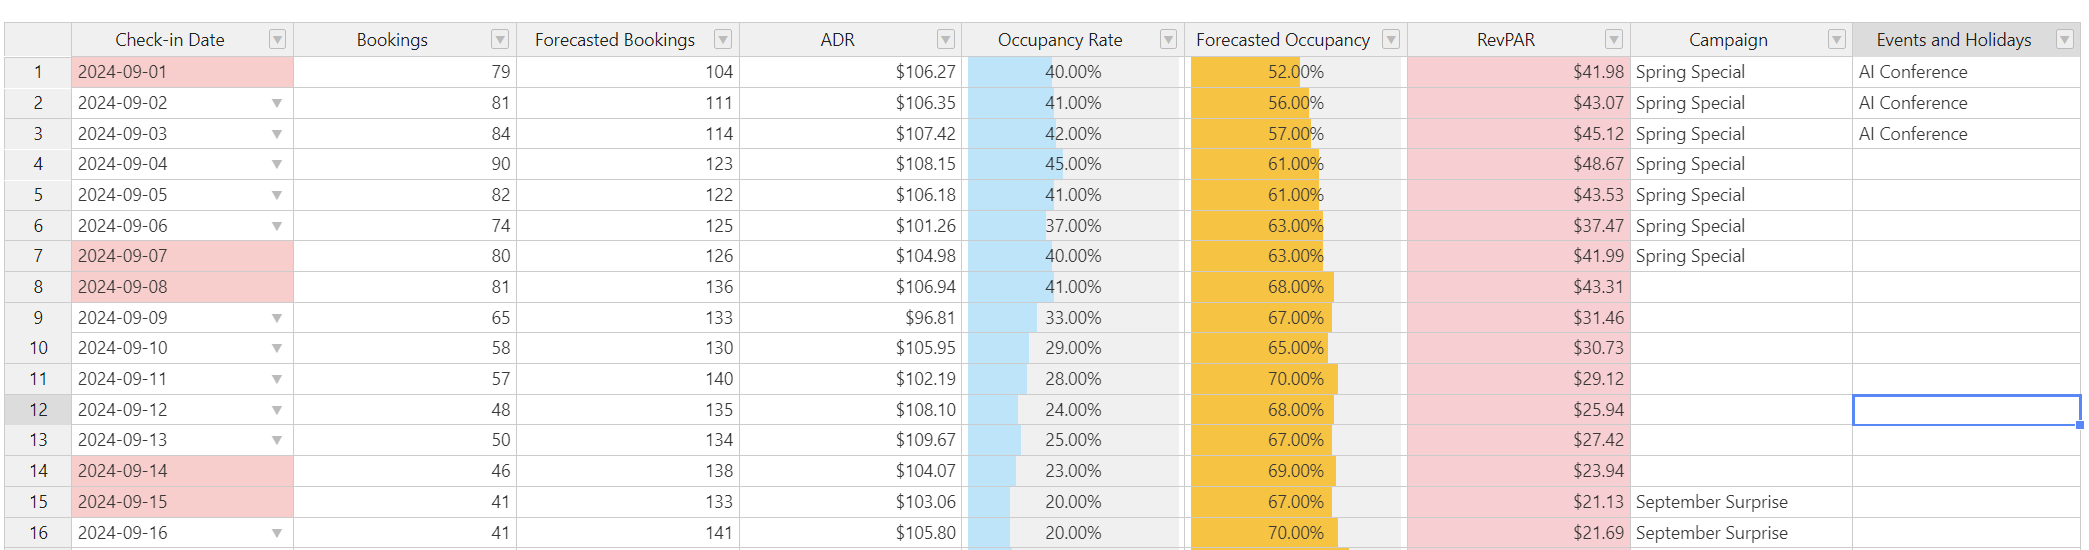Open the Bookings column filter dropdown
The height and width of the screenshot is (550, 2089).
500,40
